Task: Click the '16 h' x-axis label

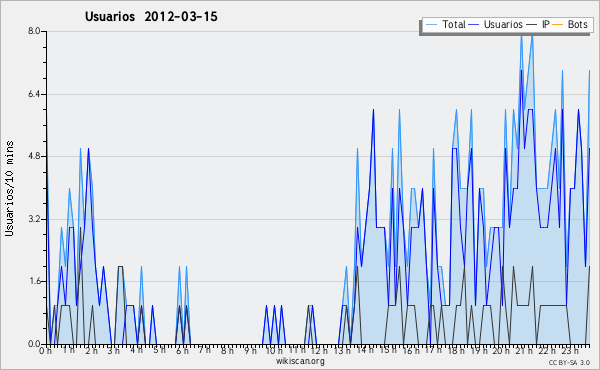Action: 411,350
